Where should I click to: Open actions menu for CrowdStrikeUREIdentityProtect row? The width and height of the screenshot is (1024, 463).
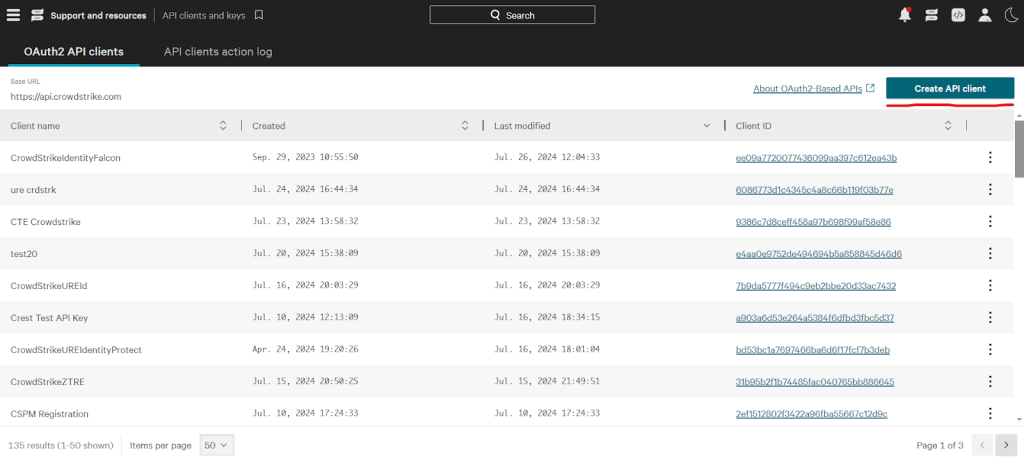coord(990,349)
